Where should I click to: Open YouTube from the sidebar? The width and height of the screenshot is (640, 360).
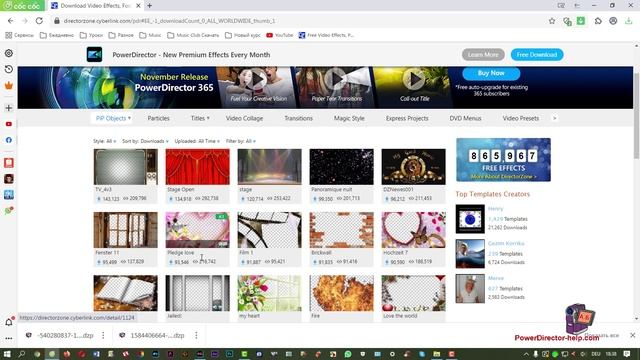coord(9,124)
